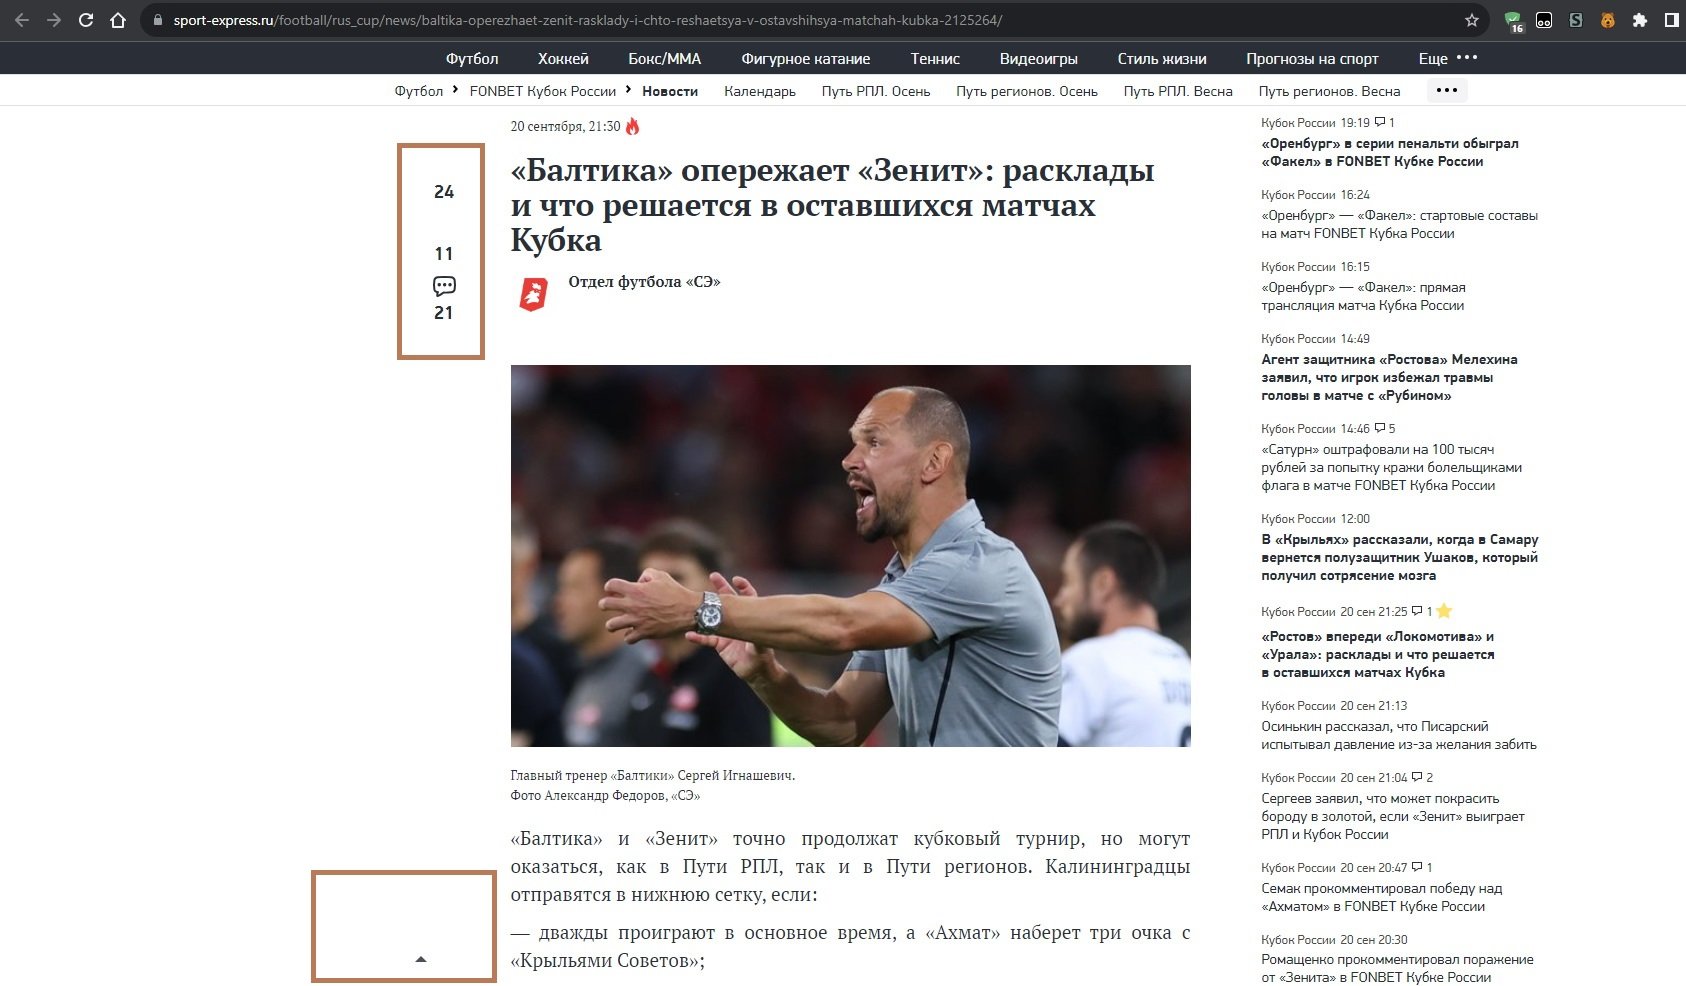Open the S-letter extension icon
The width and height of the screenshot is (1686, 986).
(x=1578, y=18)
